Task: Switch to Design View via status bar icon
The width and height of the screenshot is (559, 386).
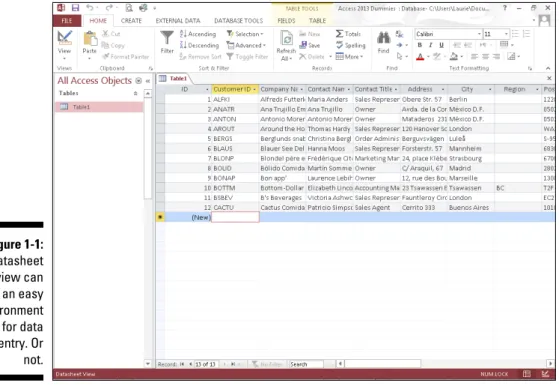Action: [x=545, y=374]
